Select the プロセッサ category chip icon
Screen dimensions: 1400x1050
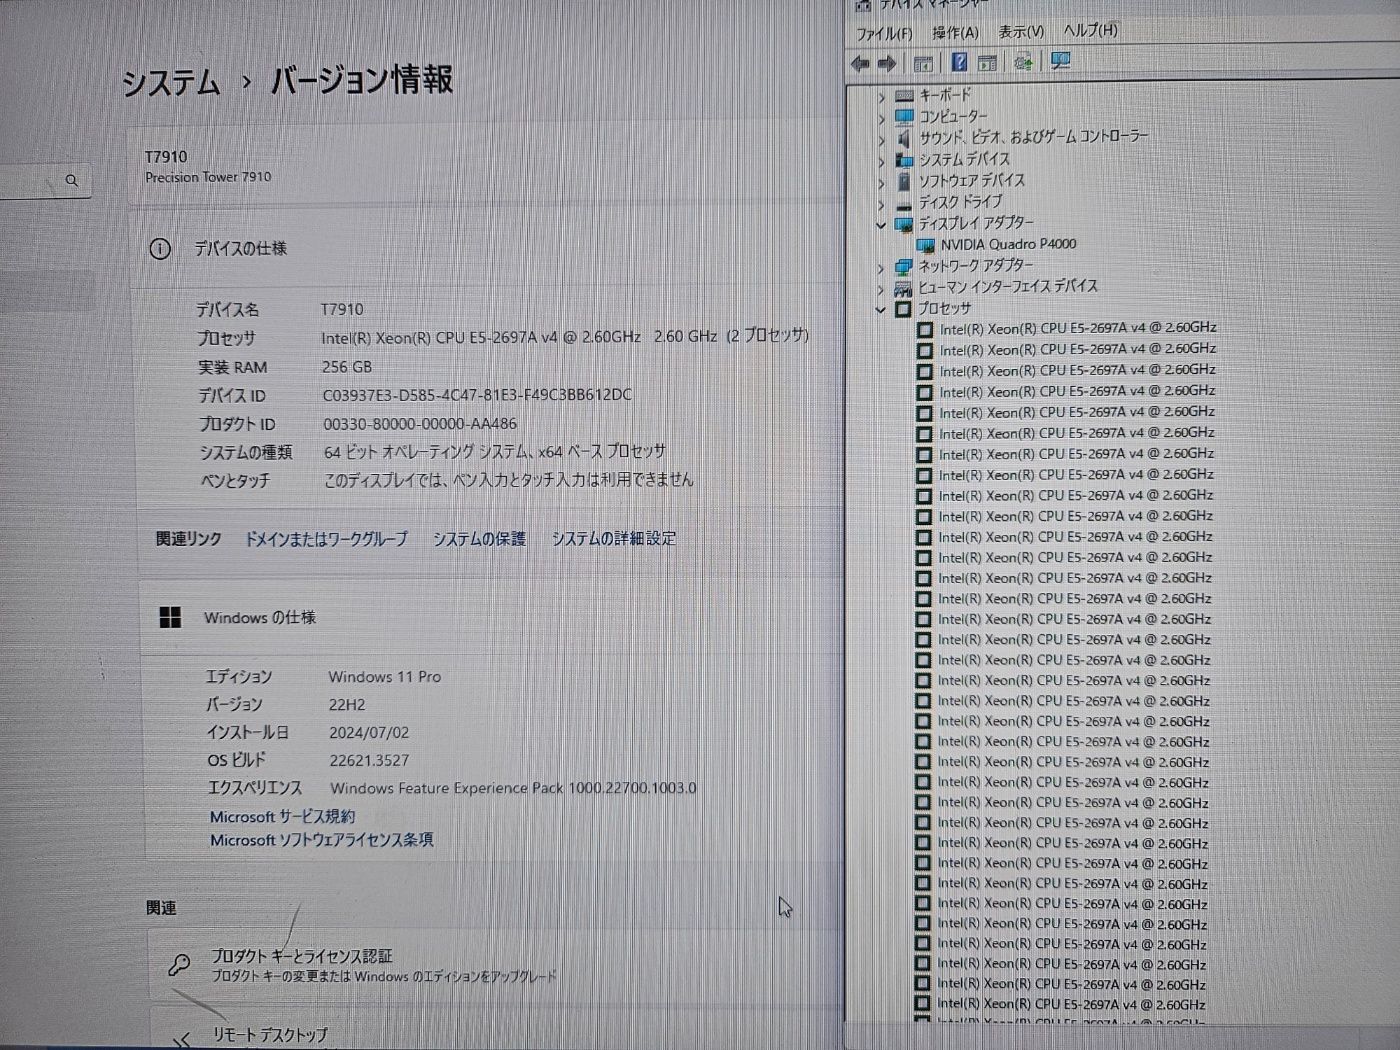[904, 309]
